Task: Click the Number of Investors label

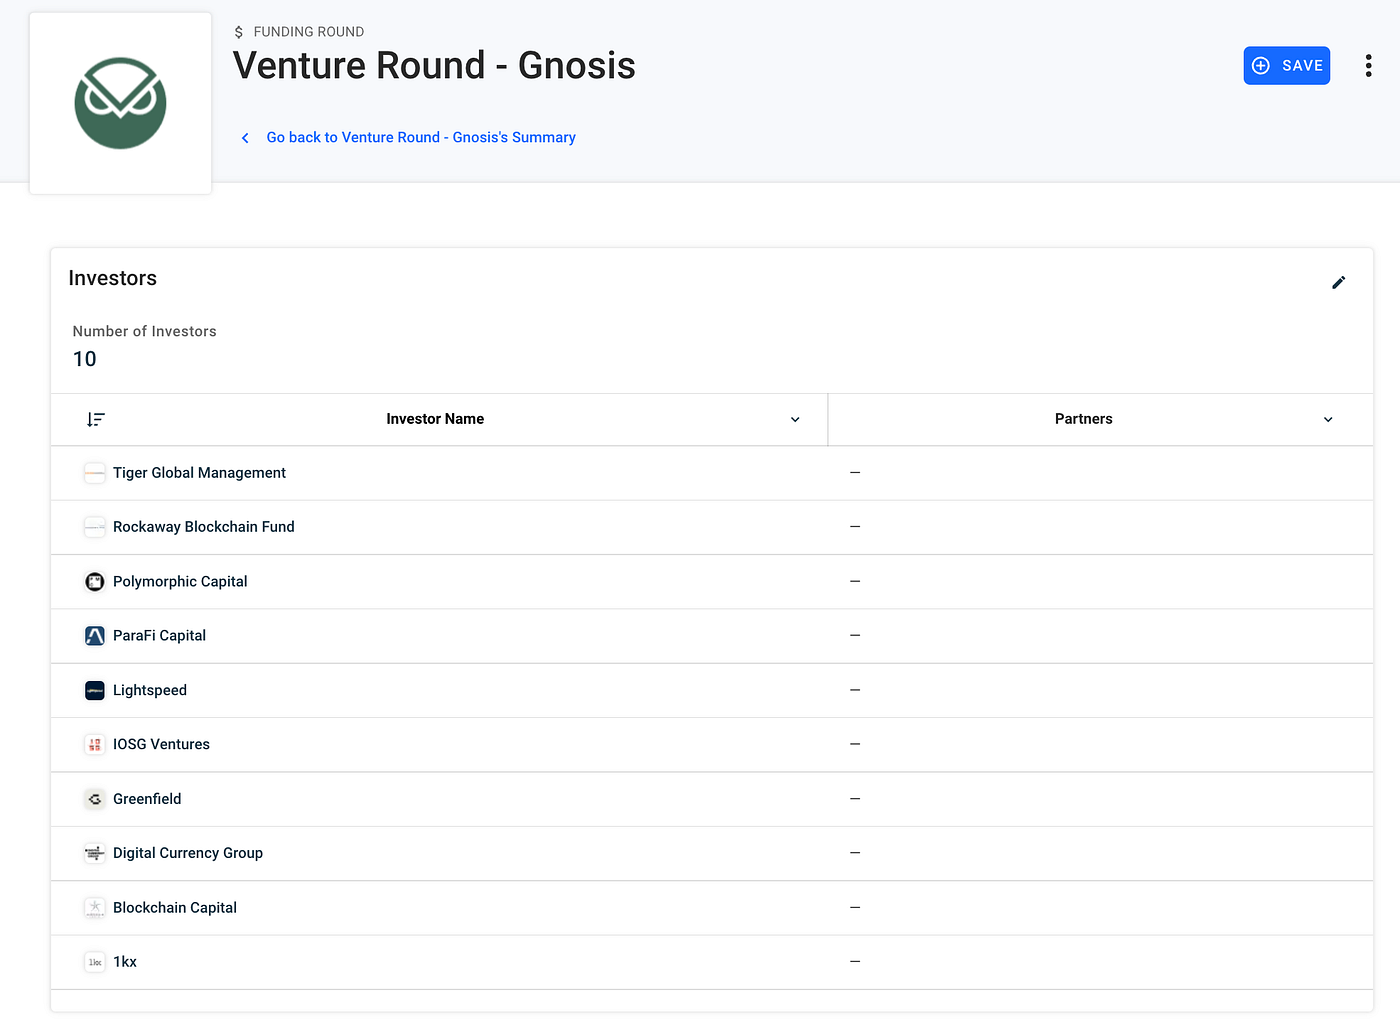Action: pos(144,331)
